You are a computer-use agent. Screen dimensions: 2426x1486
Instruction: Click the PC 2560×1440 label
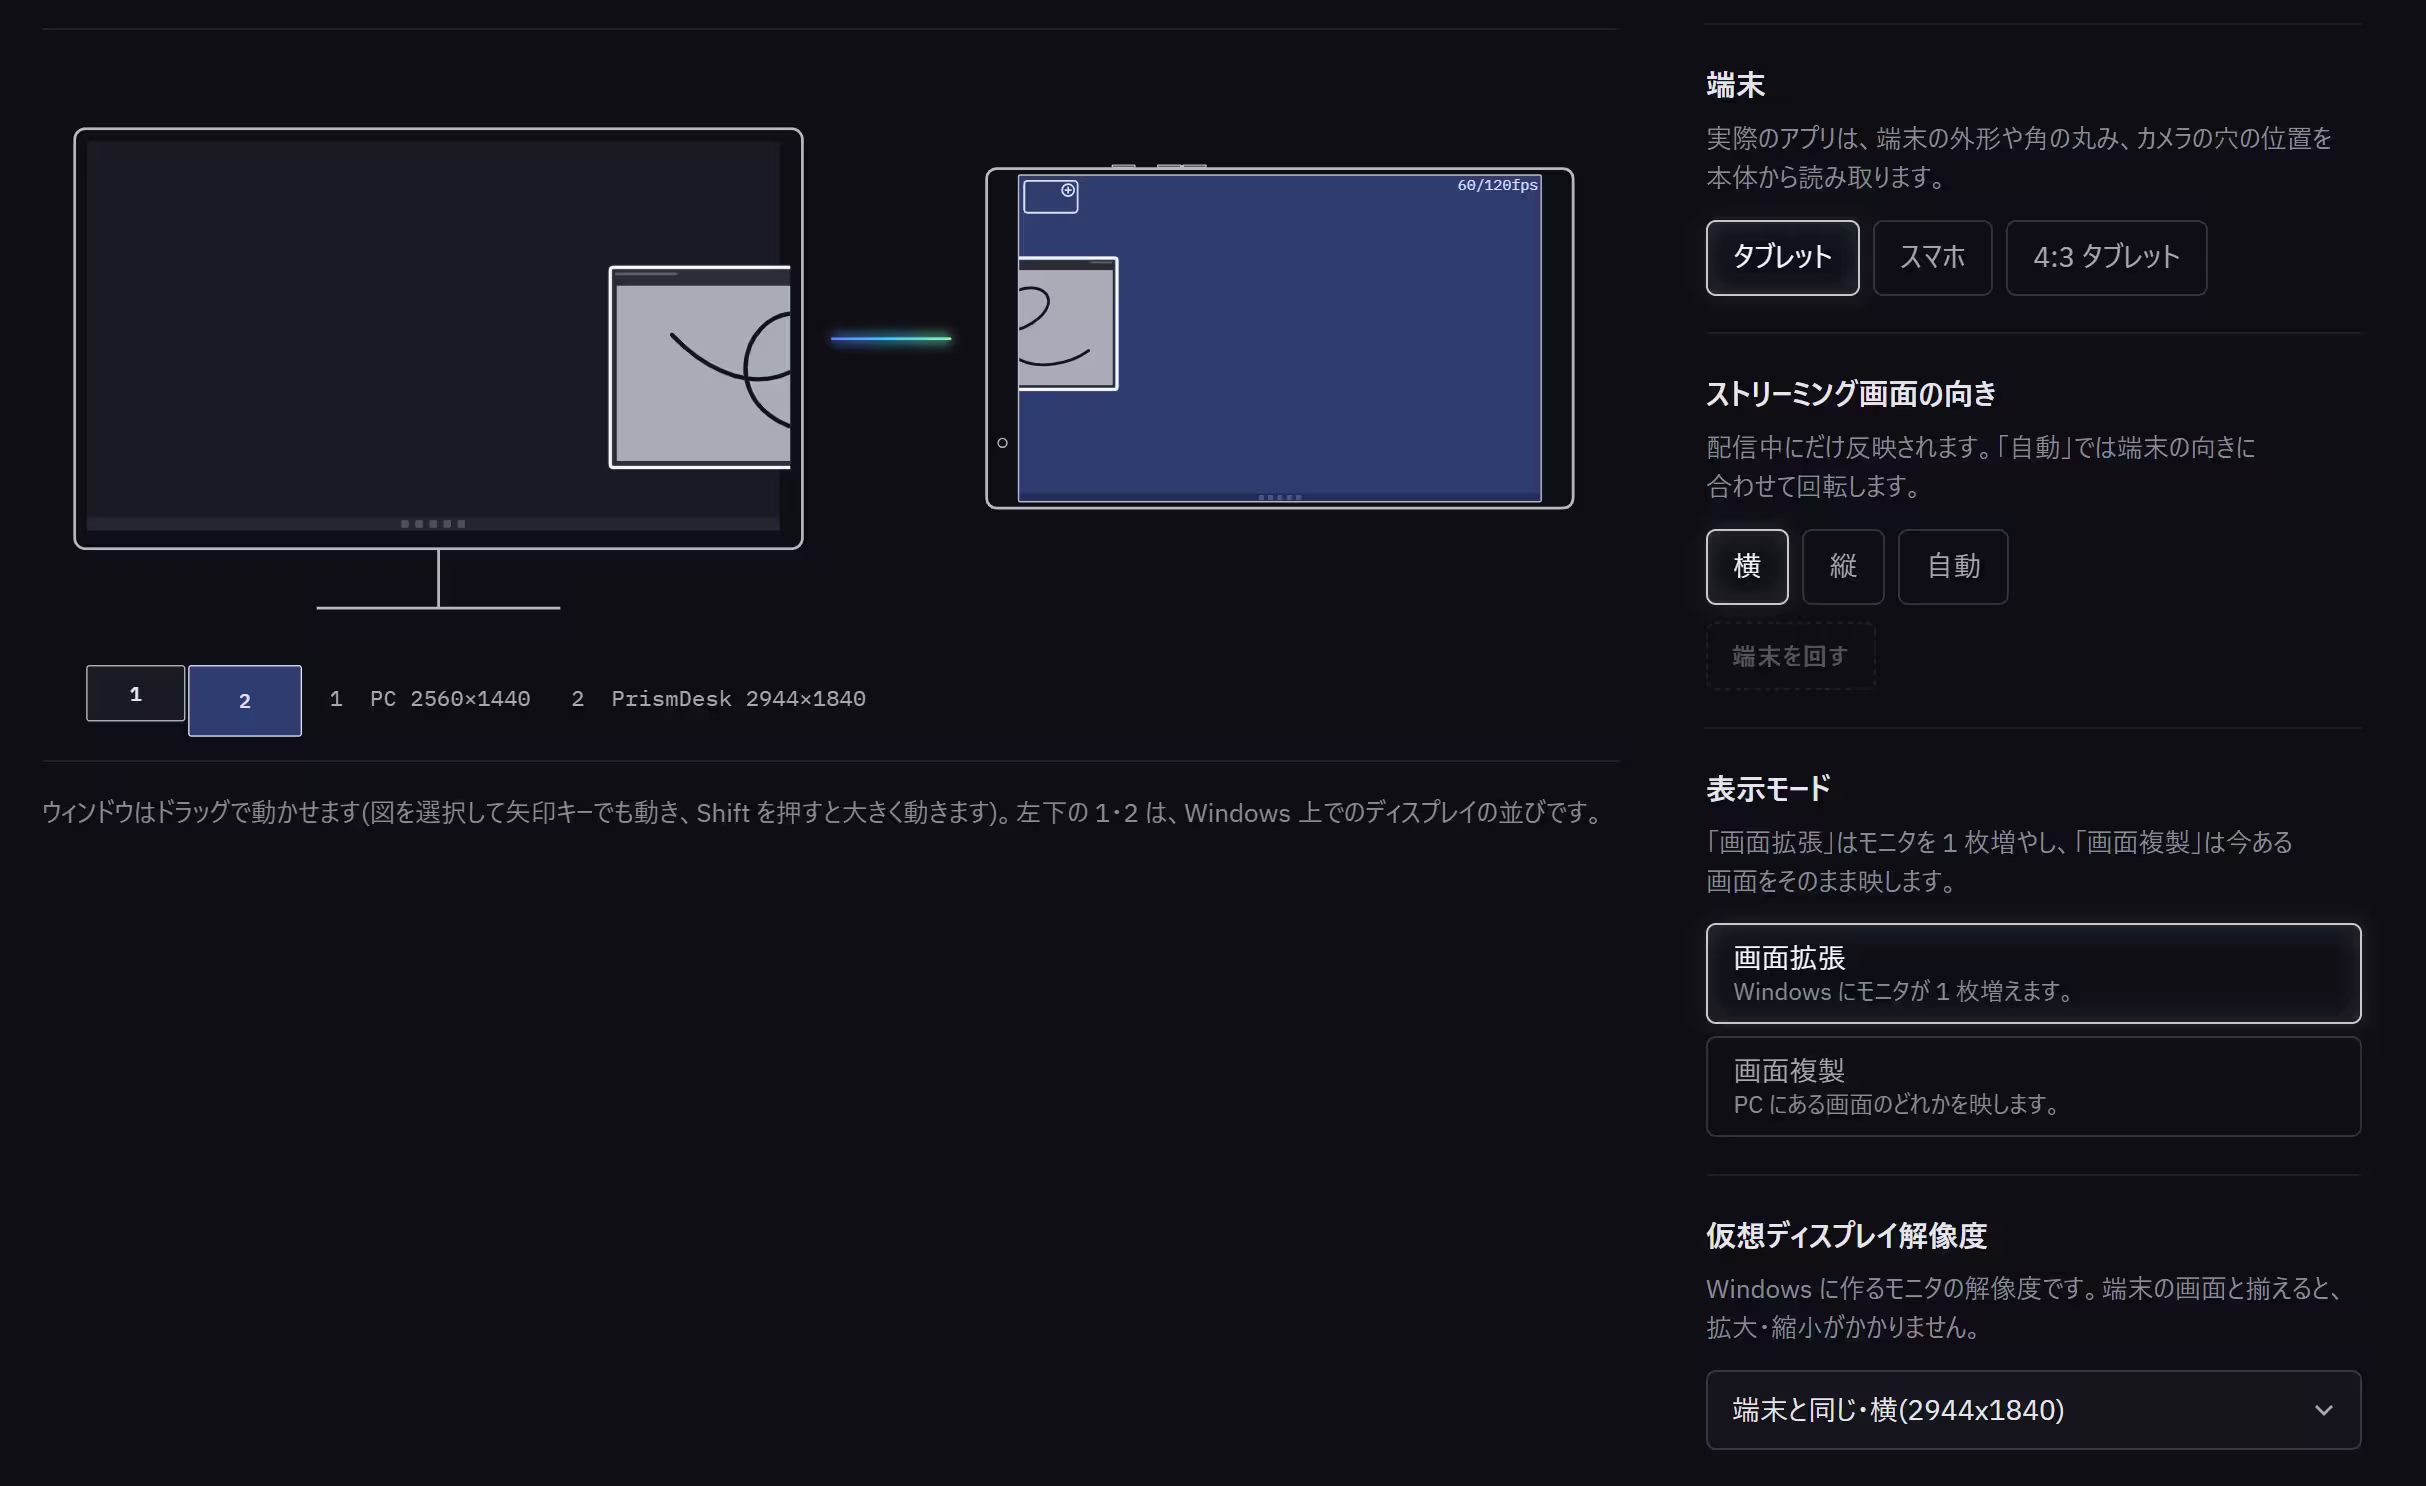pos(450,699)
